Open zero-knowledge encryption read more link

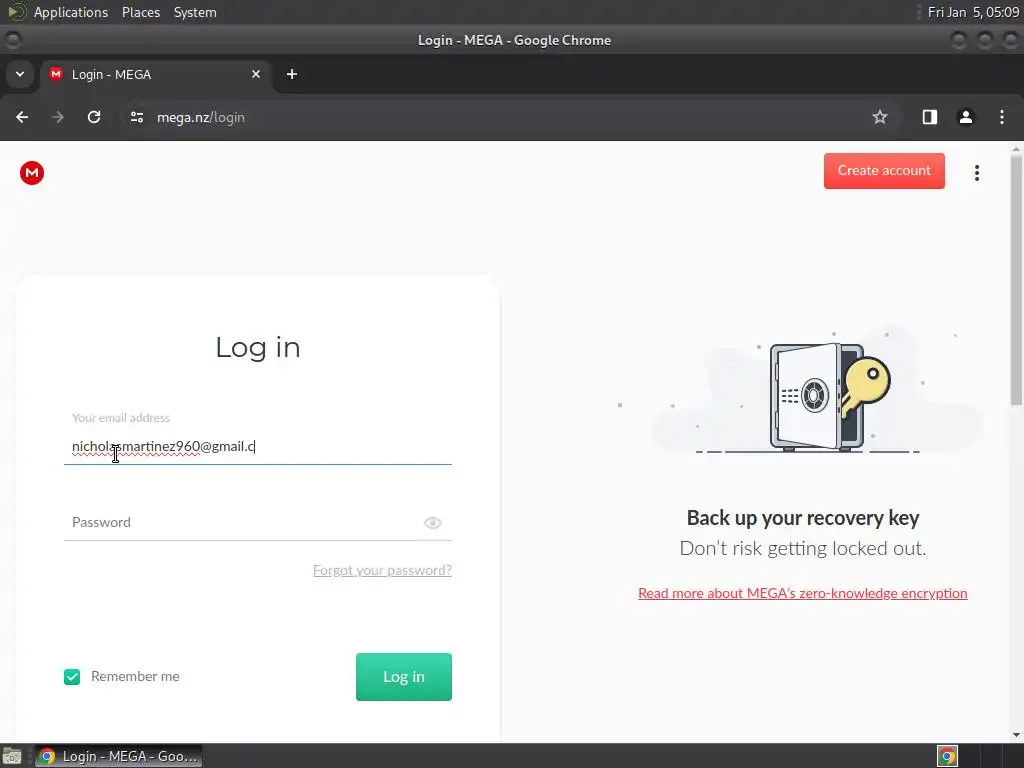click(803, 593)
